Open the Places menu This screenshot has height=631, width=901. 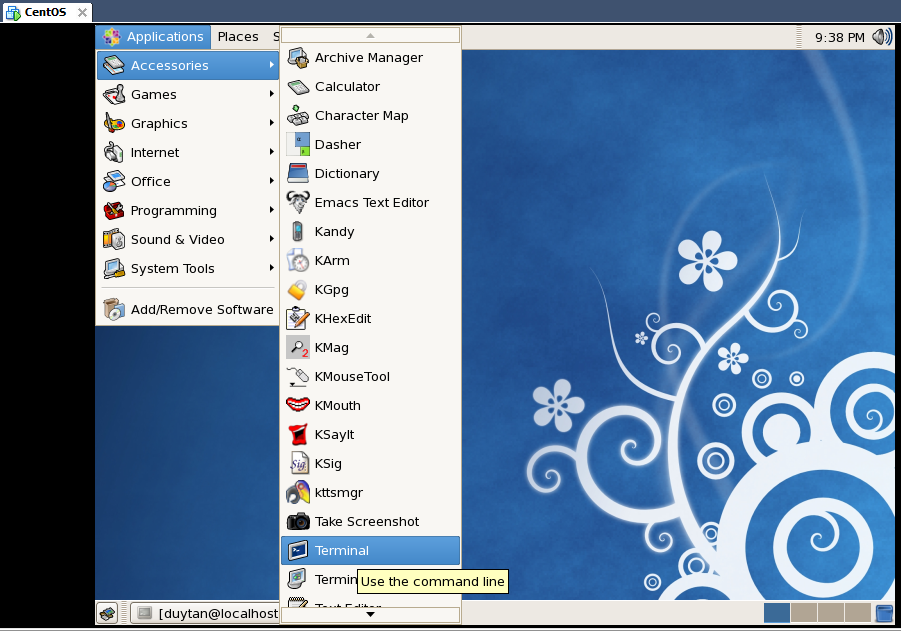(x=238, y=37)
